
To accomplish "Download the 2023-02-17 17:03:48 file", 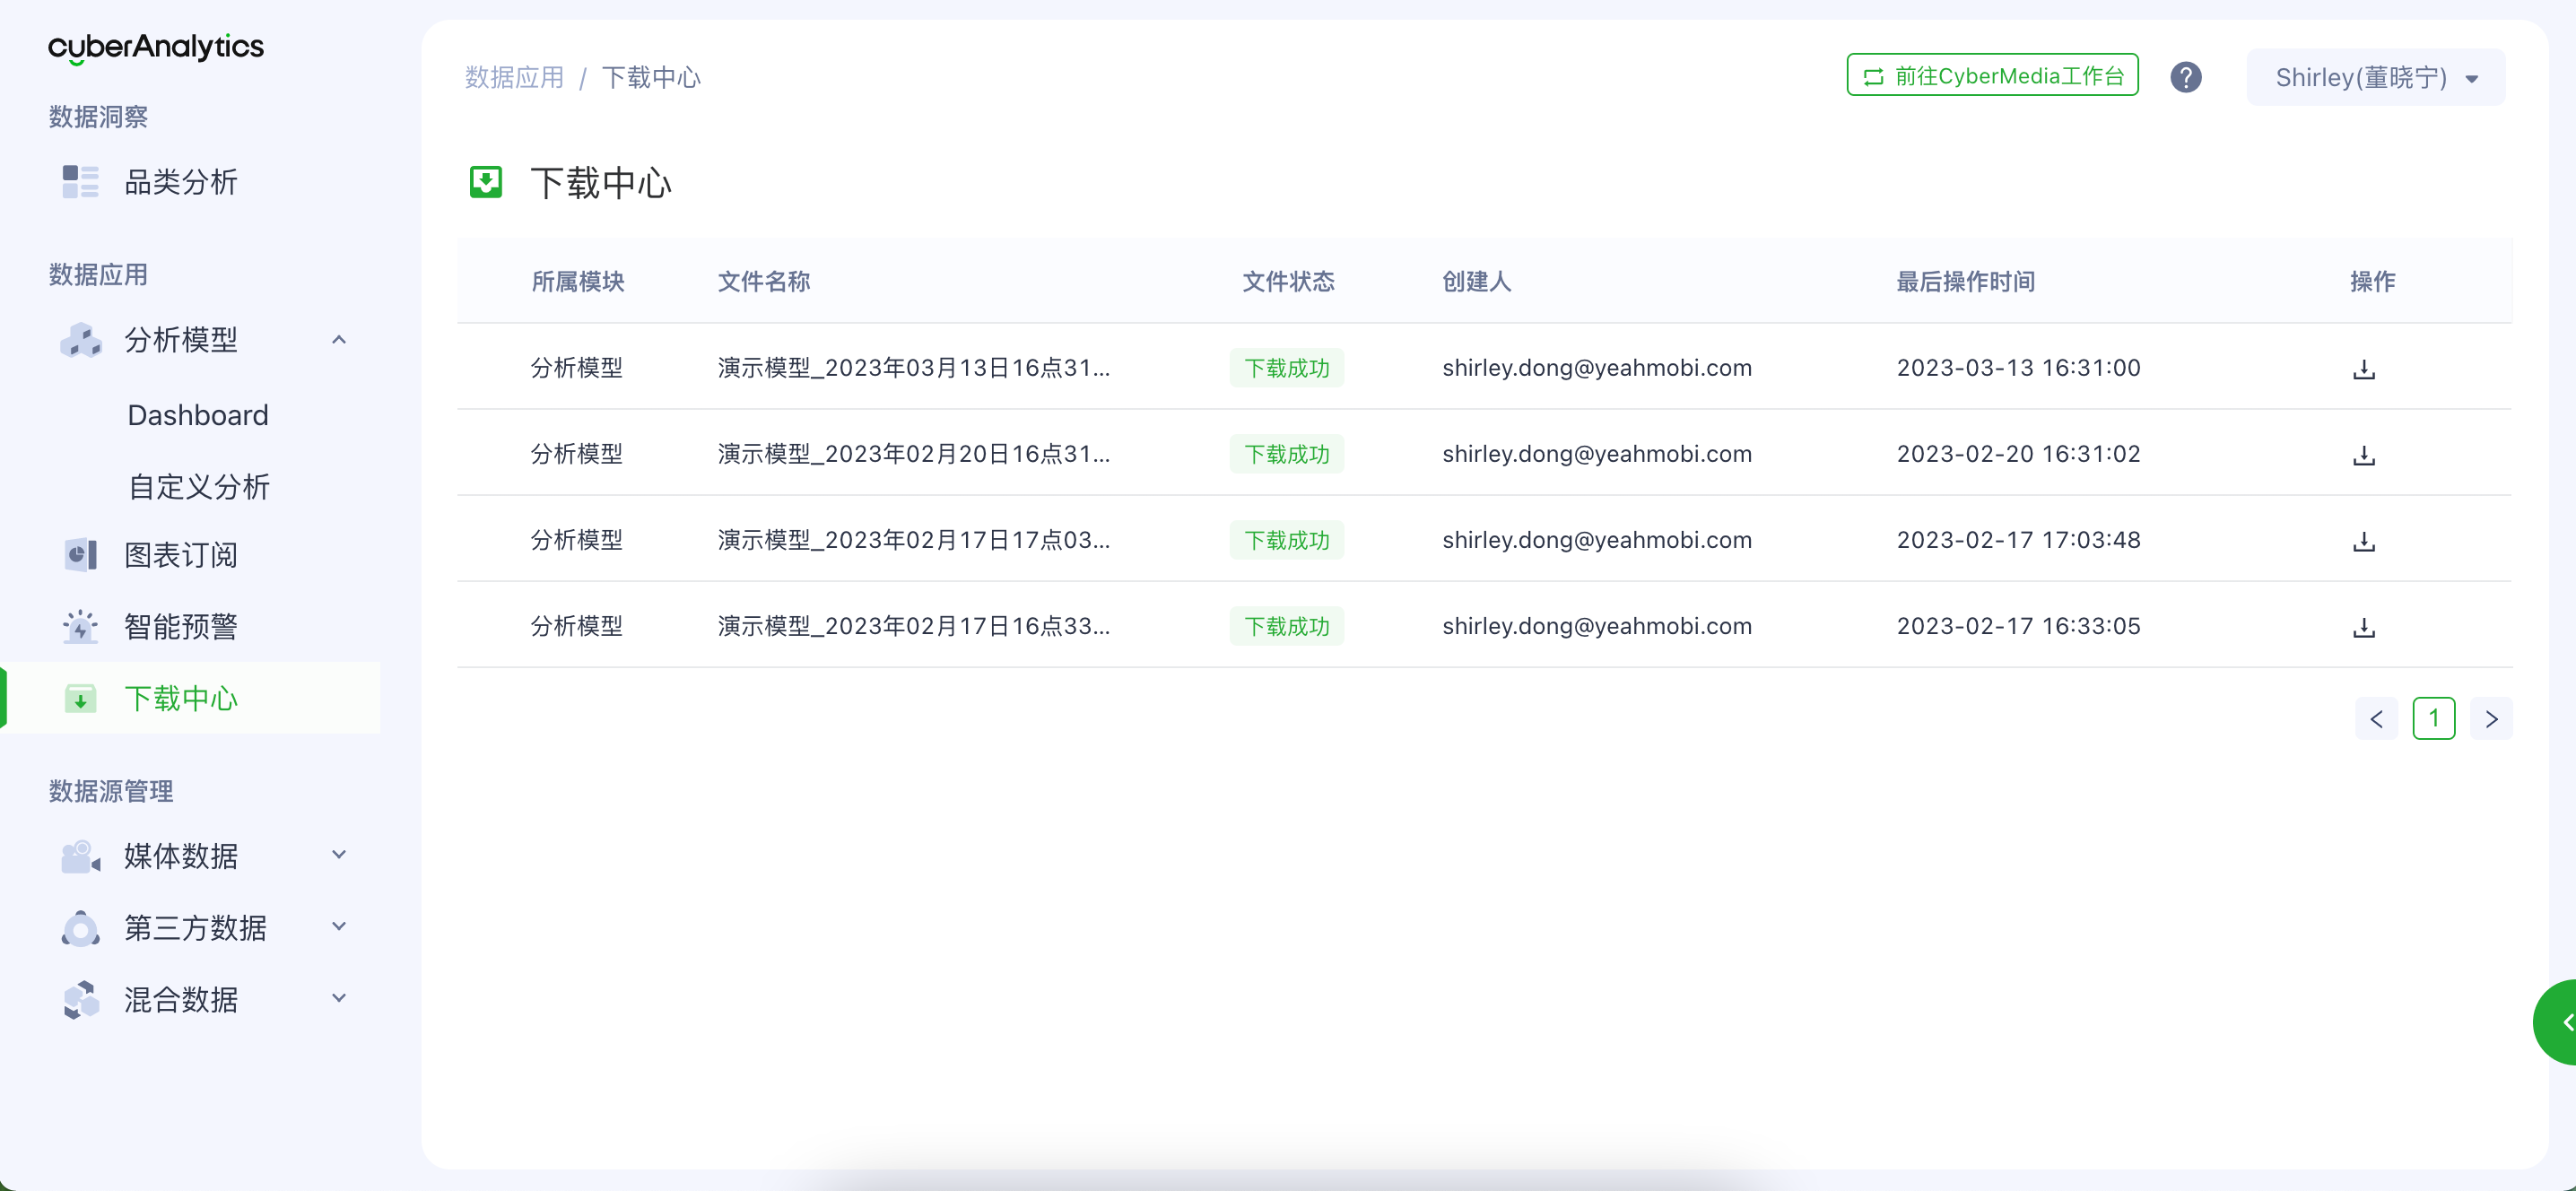I will coord(2363,541).
